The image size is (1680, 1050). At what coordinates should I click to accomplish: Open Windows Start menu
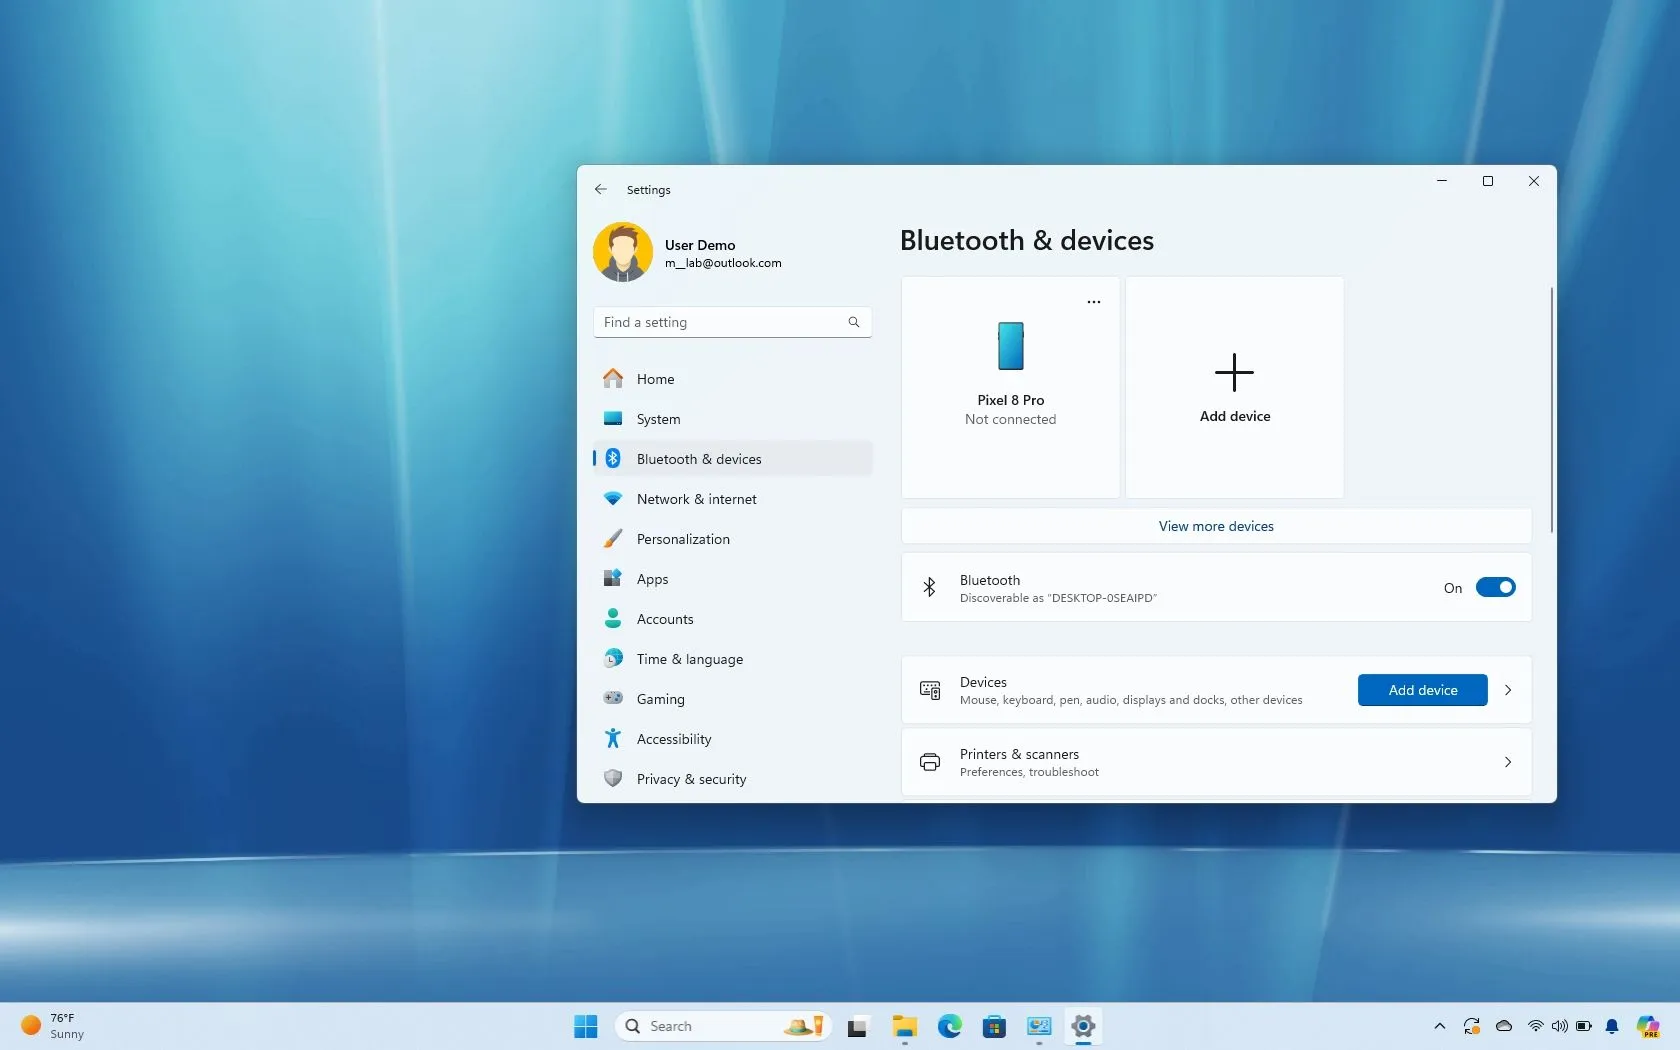pyautogui.click(x=586, y=1026)
